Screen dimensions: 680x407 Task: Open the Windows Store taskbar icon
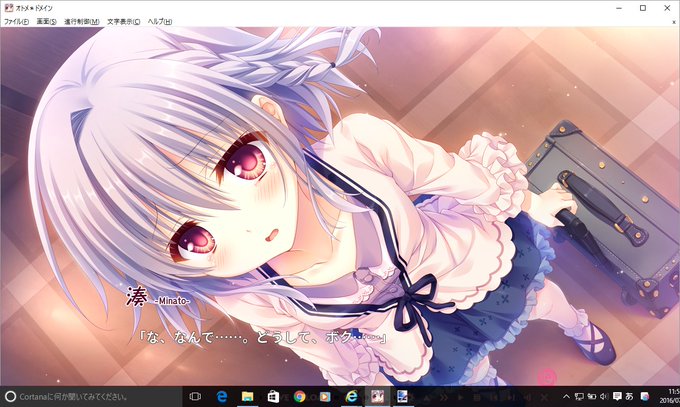[x=273, y=396]
